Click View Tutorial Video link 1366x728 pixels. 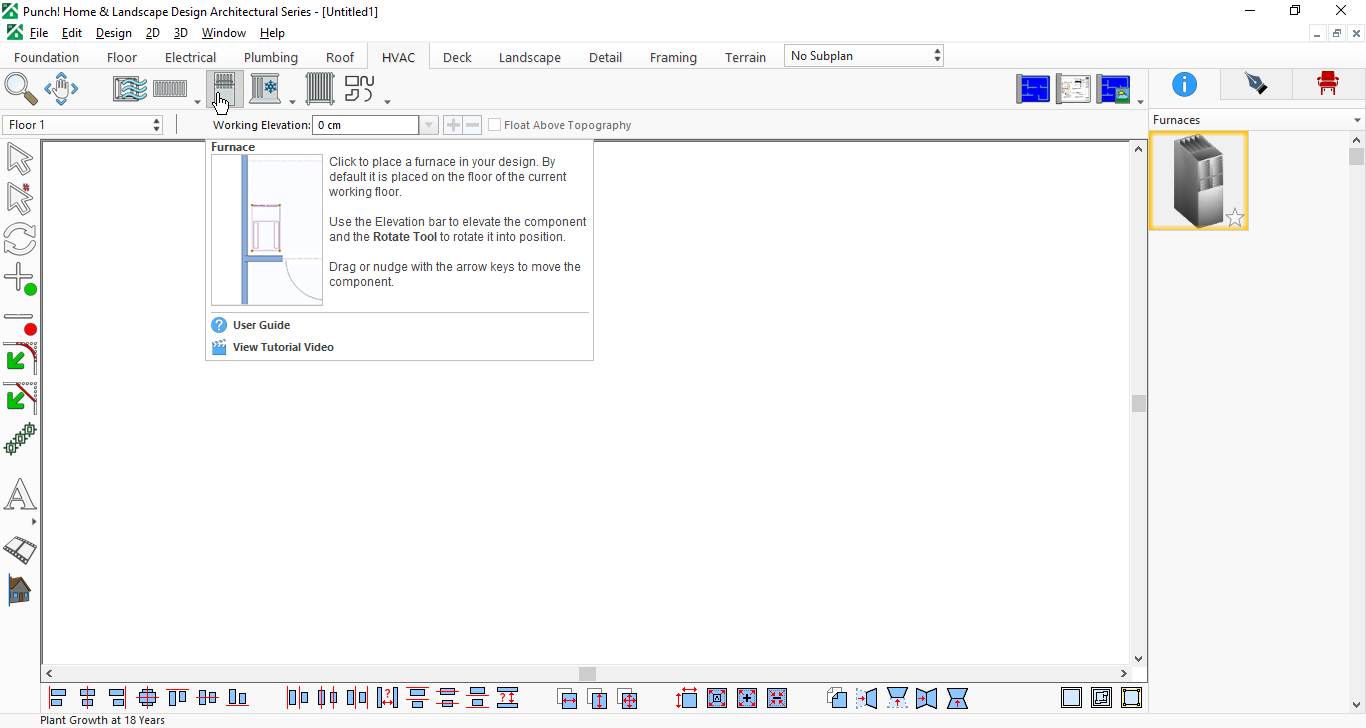283,347
